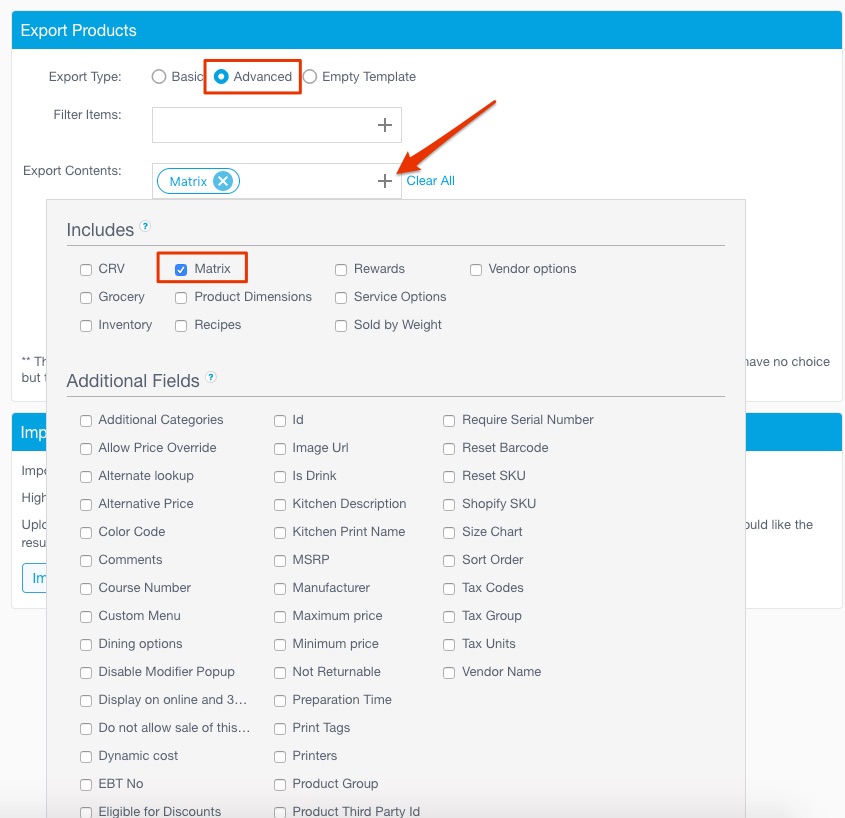Screen dimensions: 845x818
Task: Select the Advanced export type
Action: (x=221, y=77)
